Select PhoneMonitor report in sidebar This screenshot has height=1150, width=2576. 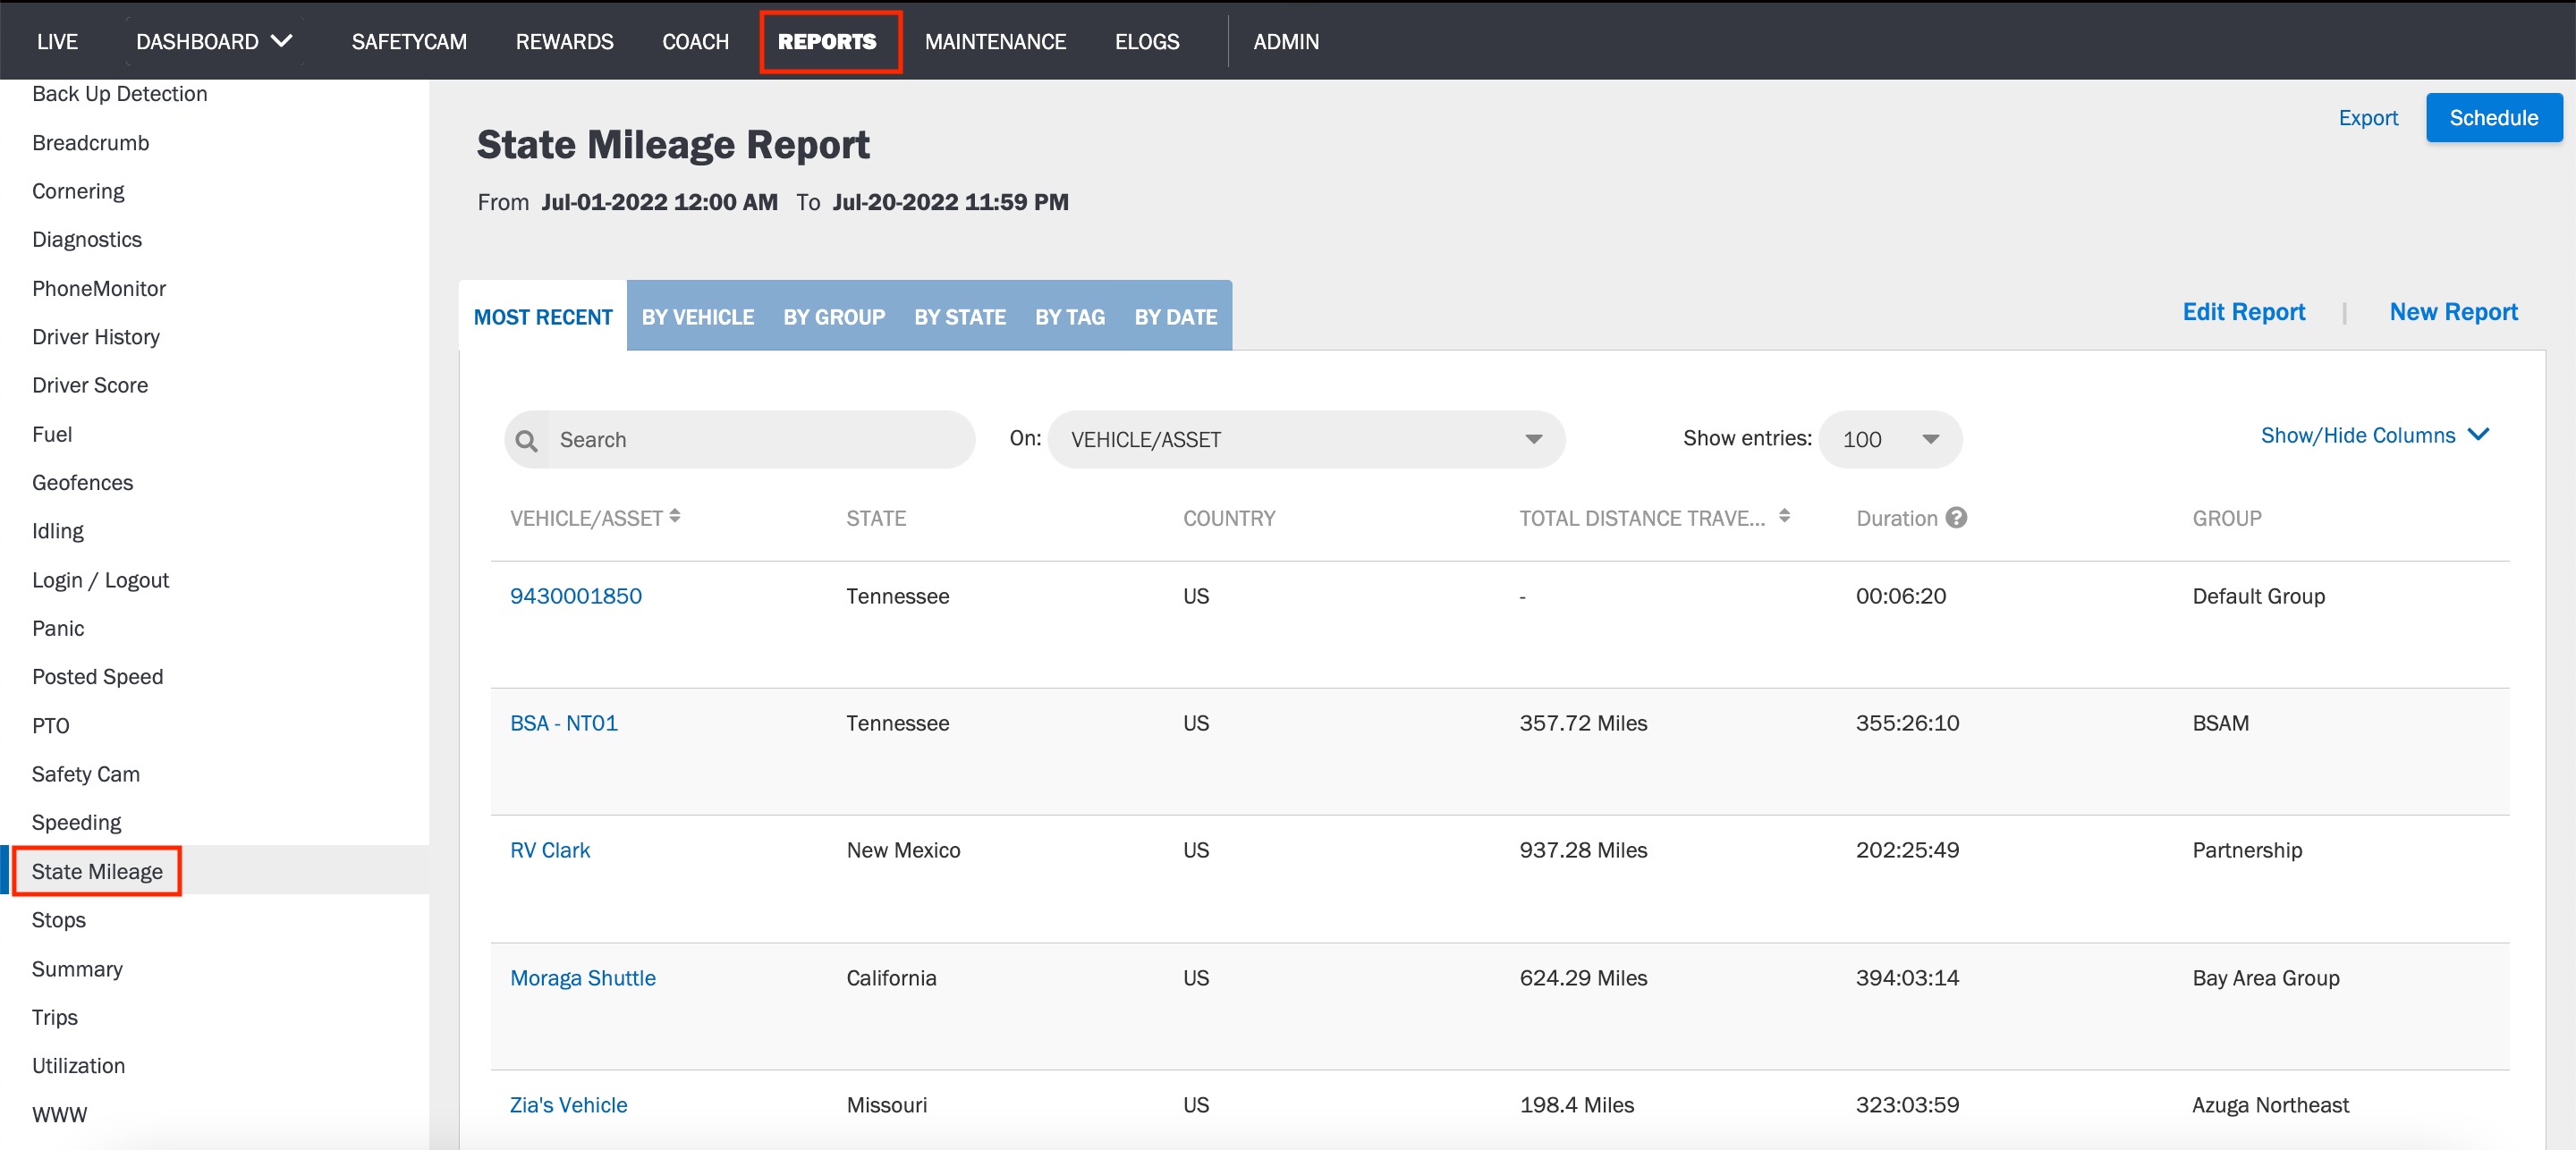point(99,289)
